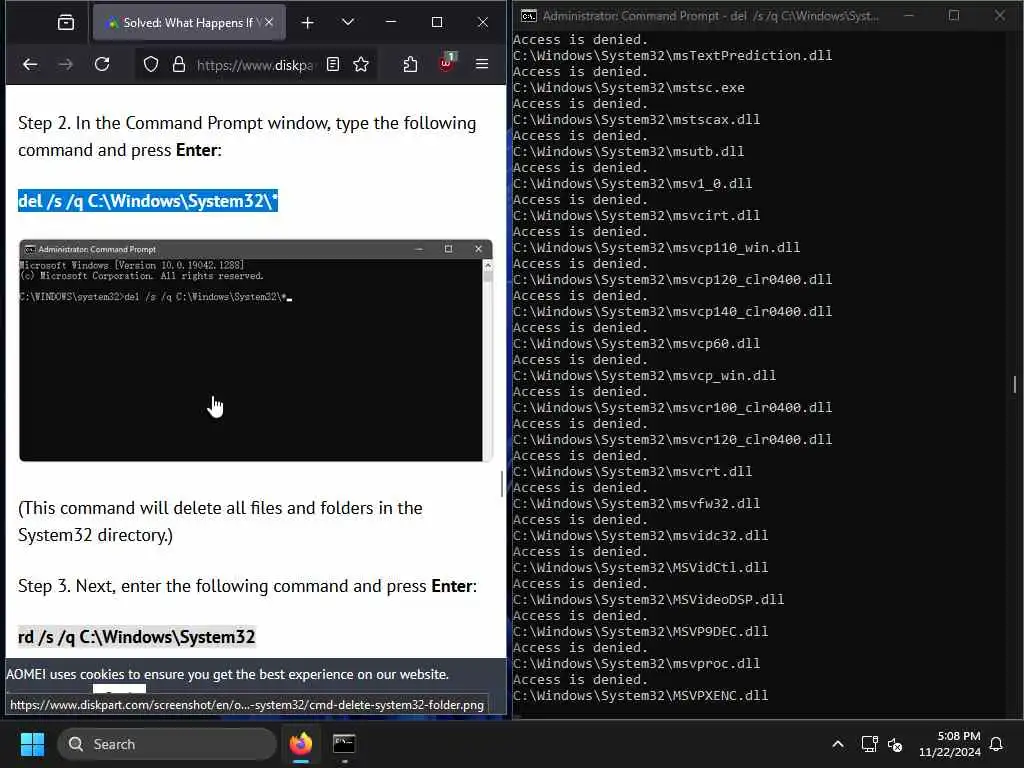Go back to the previous page

(30, 64)
